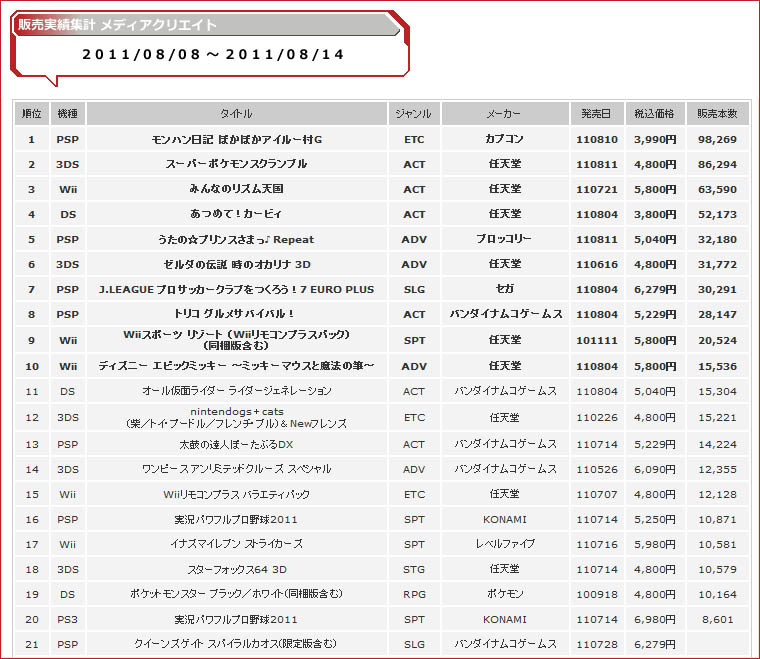Click sales figure 32,180
Viewport: 760px width, 659px height.
717,239
